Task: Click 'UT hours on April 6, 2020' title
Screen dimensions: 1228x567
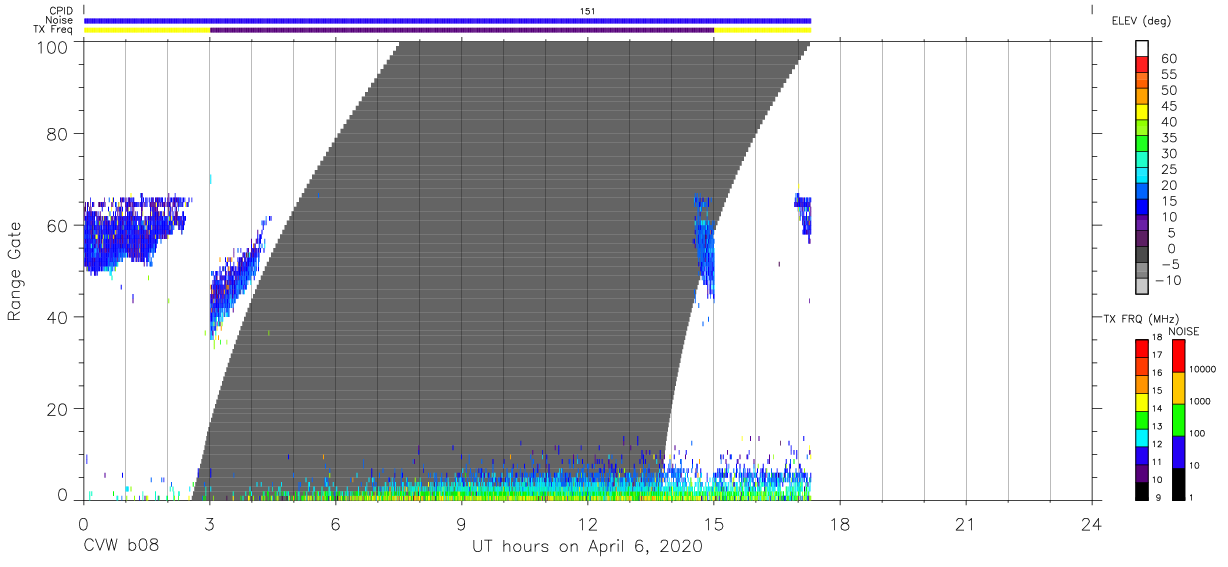Action: [x=587, y=547]
